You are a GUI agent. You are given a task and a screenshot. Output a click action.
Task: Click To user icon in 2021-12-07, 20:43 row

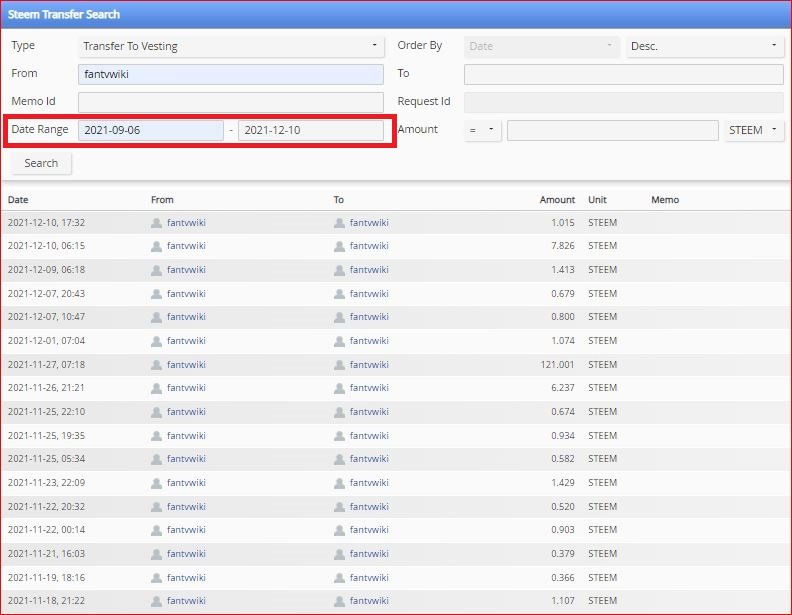(339, 294)
